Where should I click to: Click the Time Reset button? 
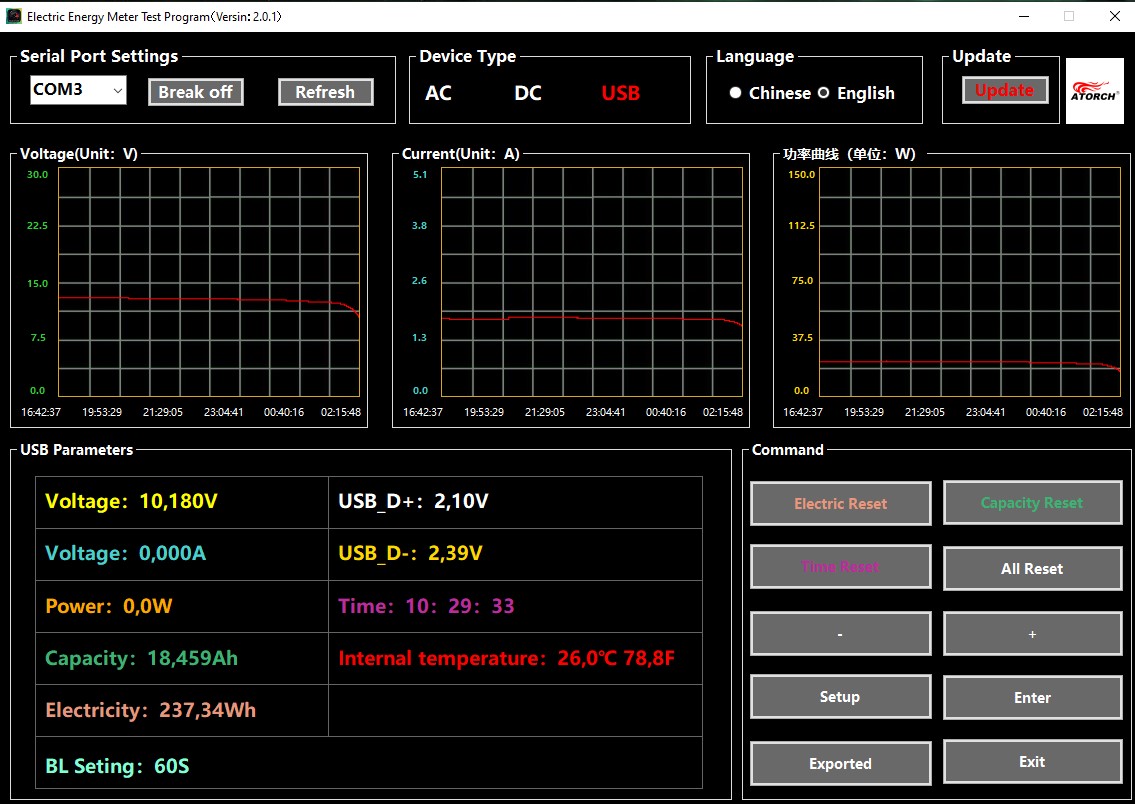(840, 567)
